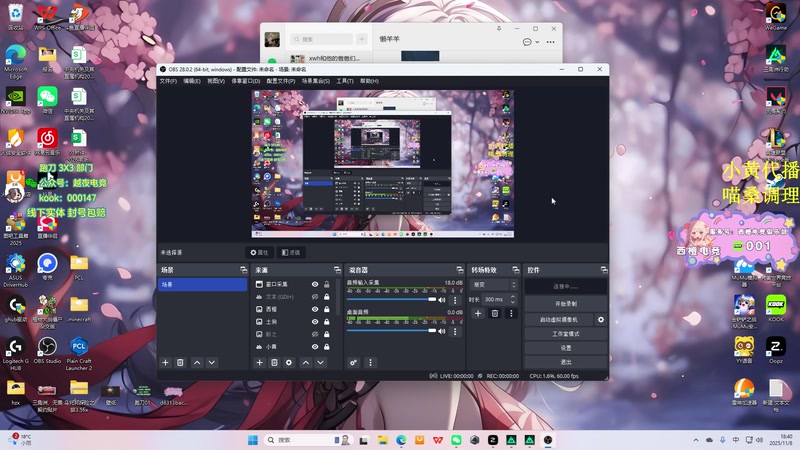Viewport: 800px width, 450px height.
Task: Move the source up in sources list
Action: [x=306, y=362]
